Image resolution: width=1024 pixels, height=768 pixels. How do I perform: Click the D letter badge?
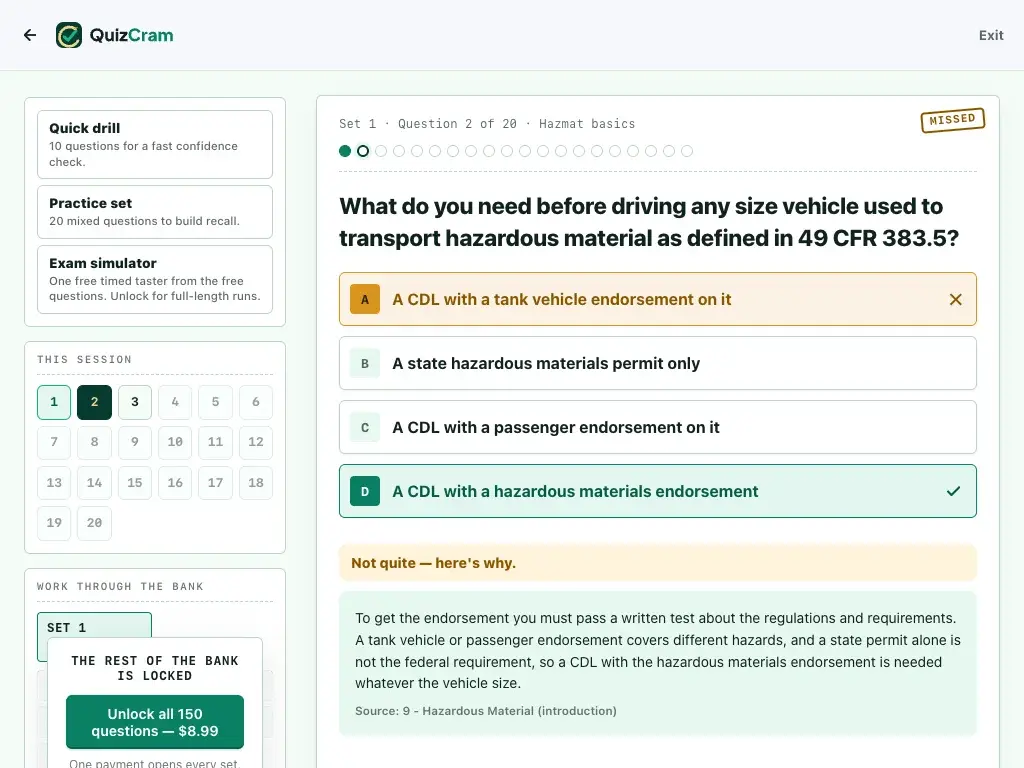click(365, 492)
